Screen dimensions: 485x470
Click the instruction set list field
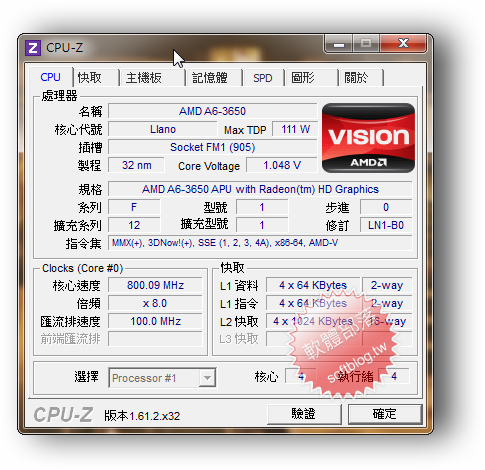click(x=260, y=243)
